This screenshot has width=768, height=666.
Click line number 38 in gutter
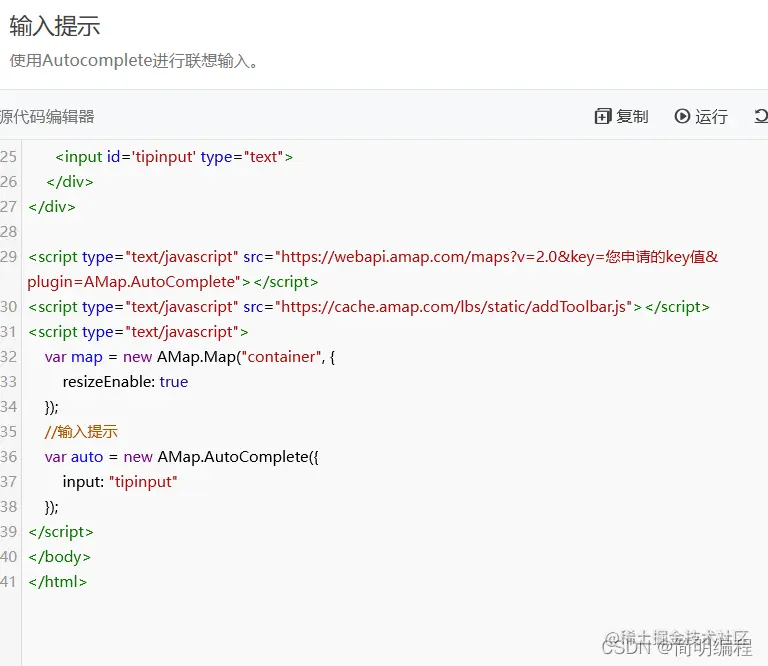click(8, 506)
